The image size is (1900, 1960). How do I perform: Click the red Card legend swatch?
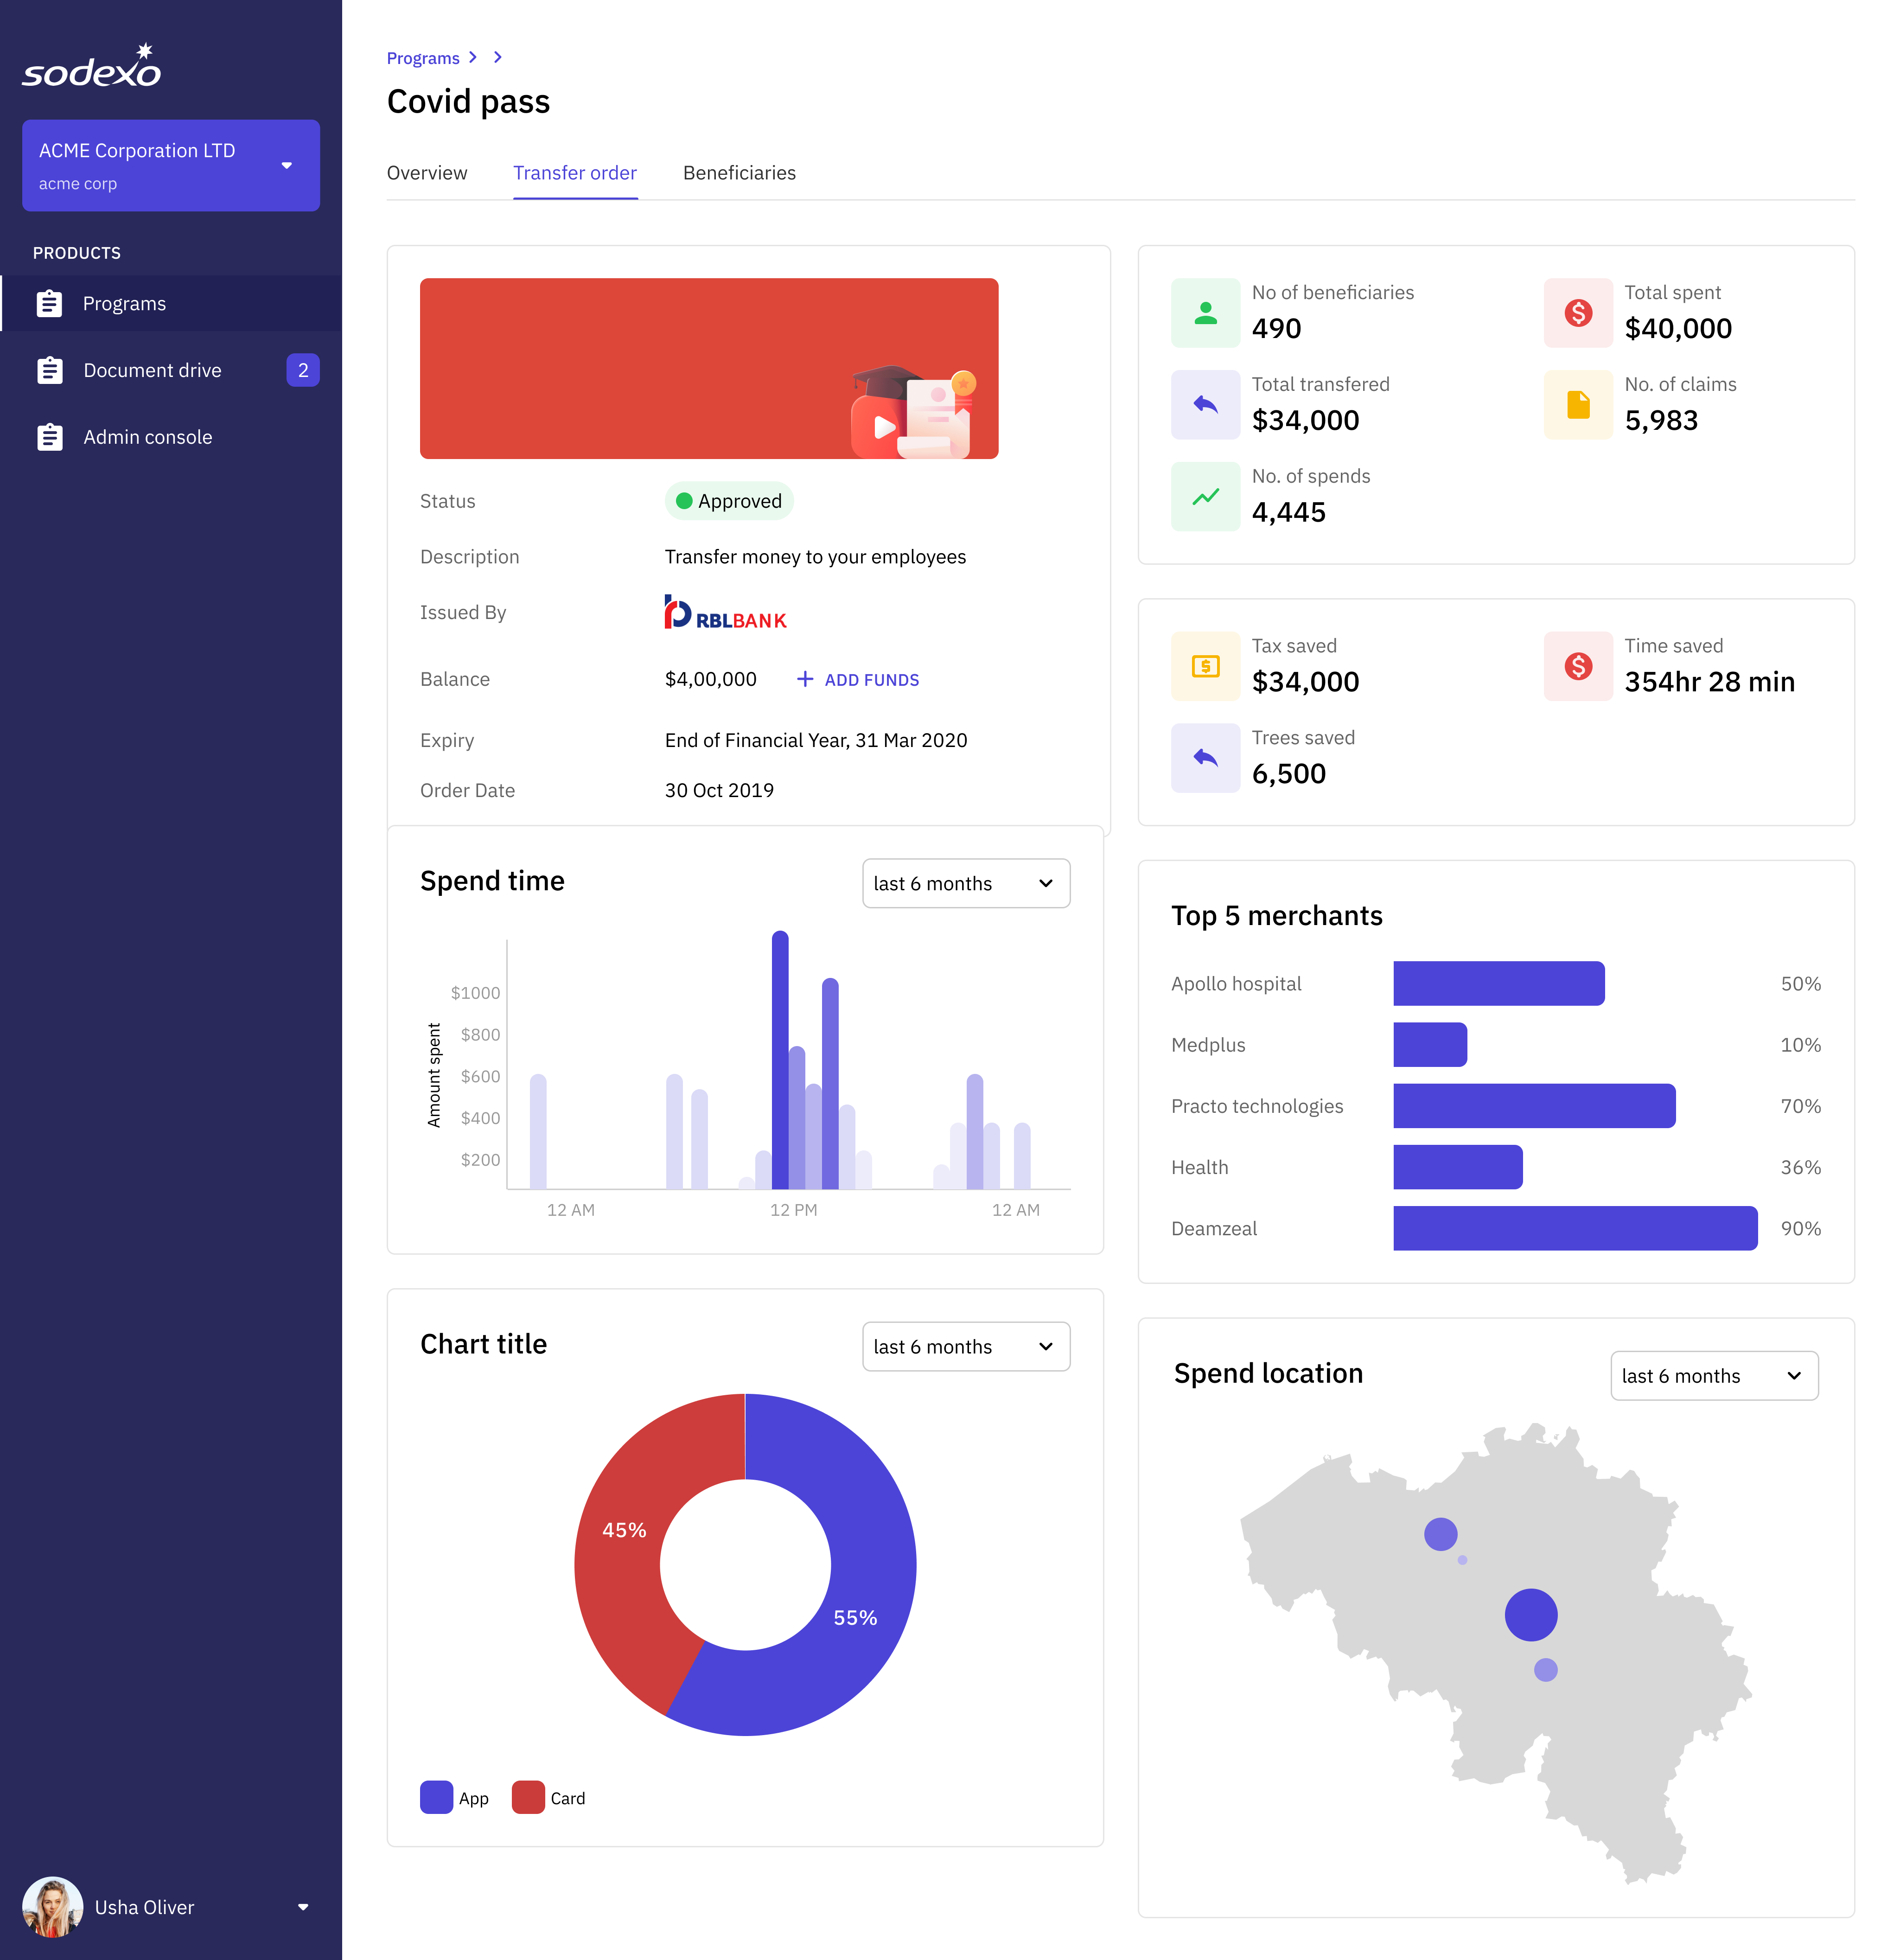[528, 1797]
